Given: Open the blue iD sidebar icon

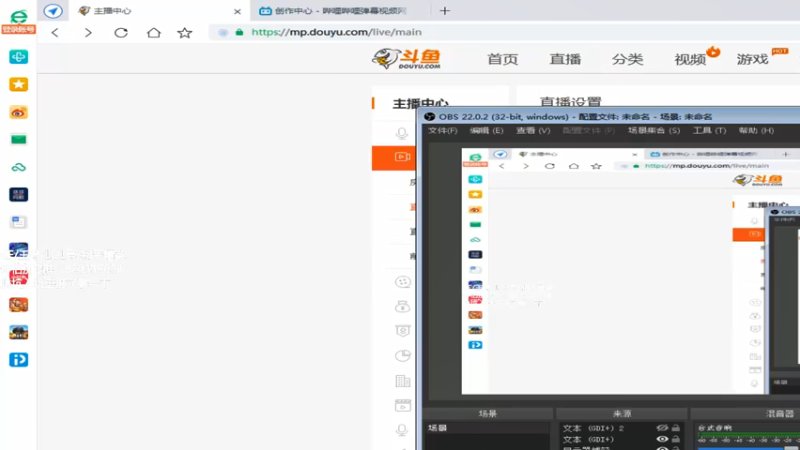Looking at the screenshot, I should 18,360.
